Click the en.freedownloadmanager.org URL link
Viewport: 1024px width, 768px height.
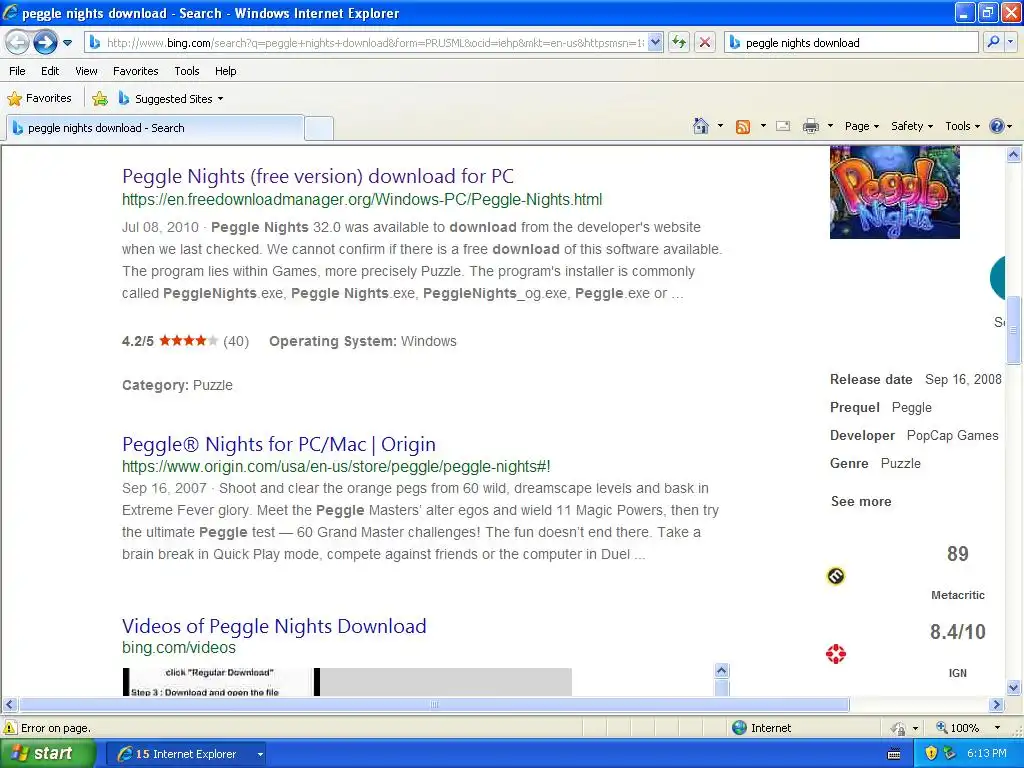point(362,200)
